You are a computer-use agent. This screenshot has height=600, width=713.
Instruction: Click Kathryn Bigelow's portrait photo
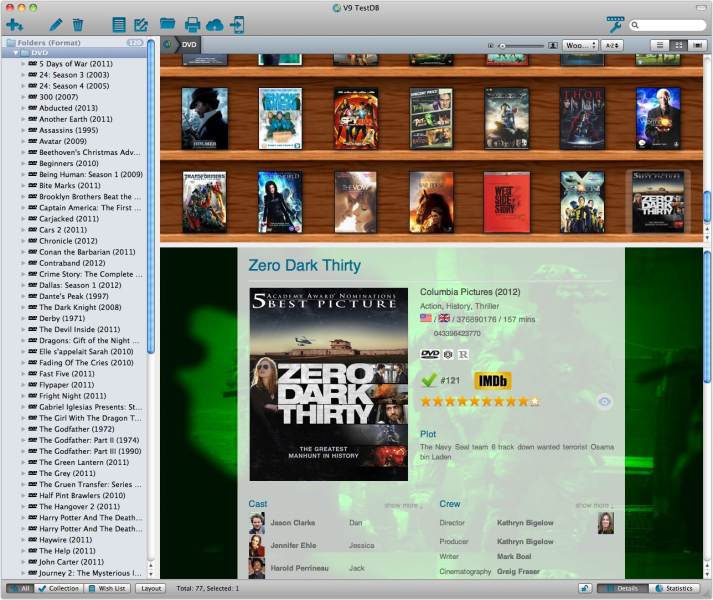coord(606,523)
